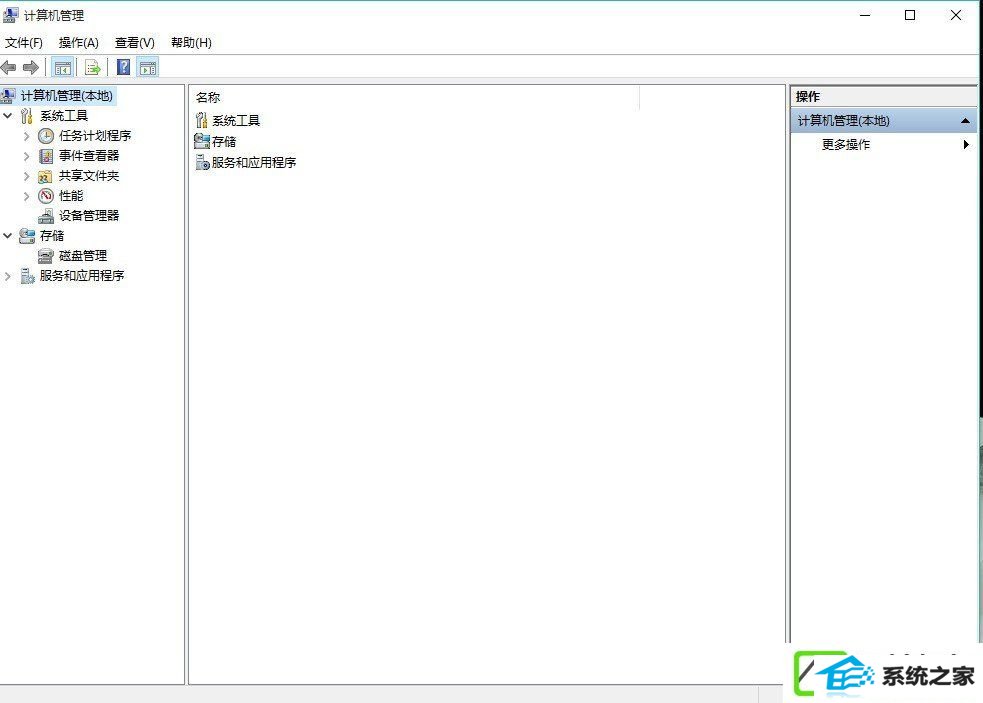Open the 文件(F) menu

point(24,43)
